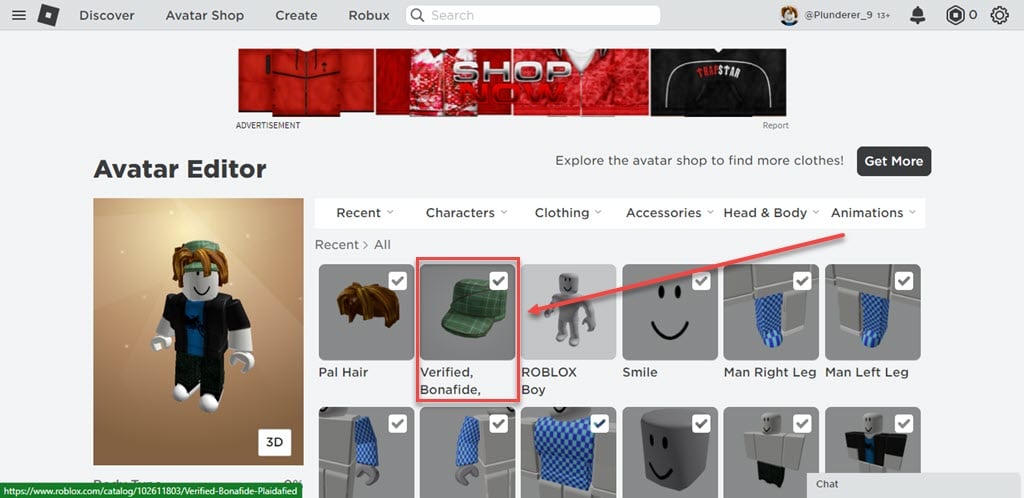Click the Man Right Leg item name
The width and height of the screenshot is (1024, 498).
pyautogui.click(x=770, y=373)
